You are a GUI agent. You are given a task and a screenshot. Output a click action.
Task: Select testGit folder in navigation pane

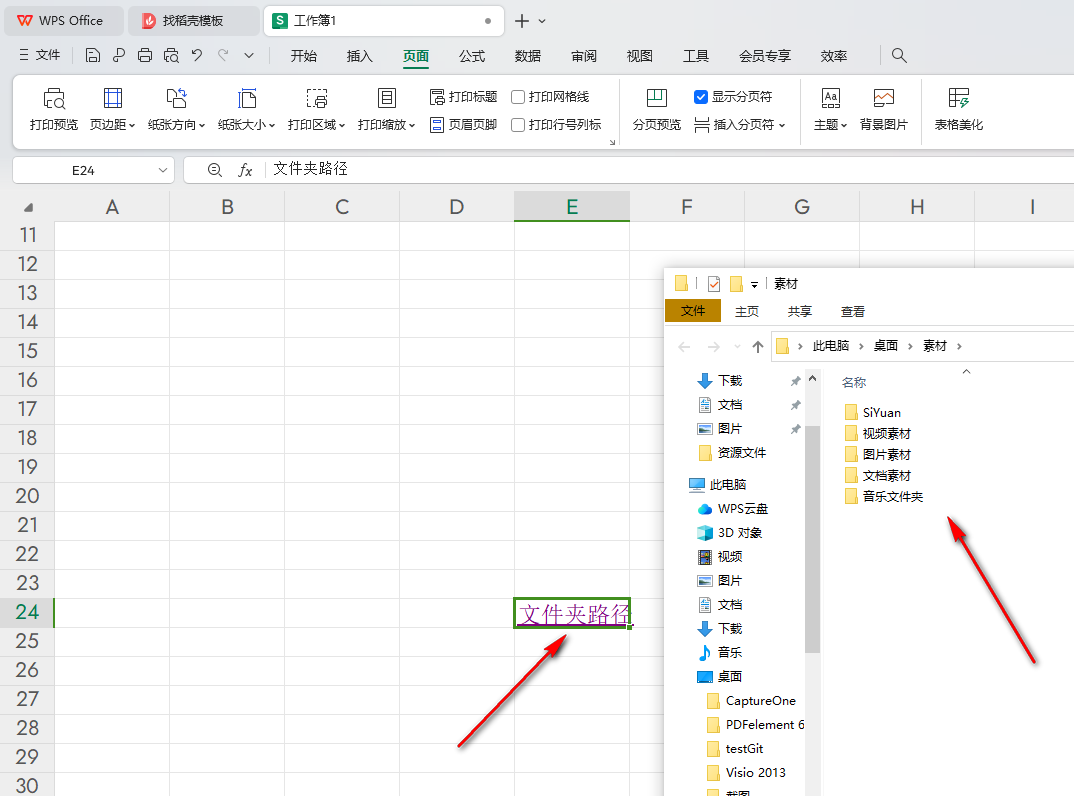pyautogui.click(x=735, y=749)
